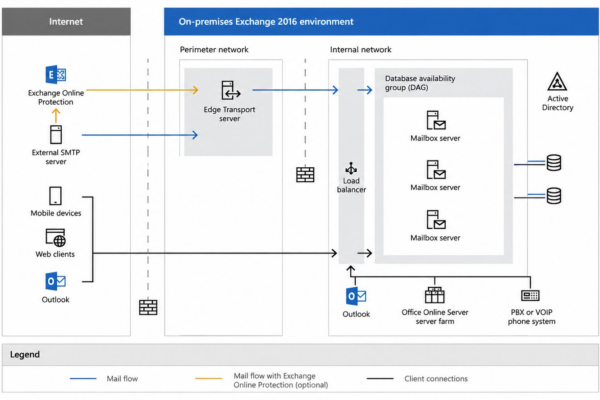
Task: Click the Perimeter network label
Action: point(214,49)
